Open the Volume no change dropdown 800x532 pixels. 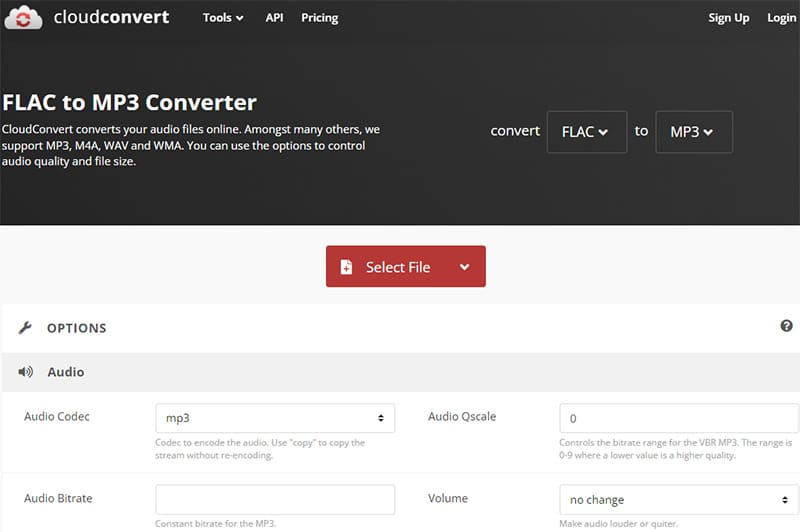click(x=679, y=499)
